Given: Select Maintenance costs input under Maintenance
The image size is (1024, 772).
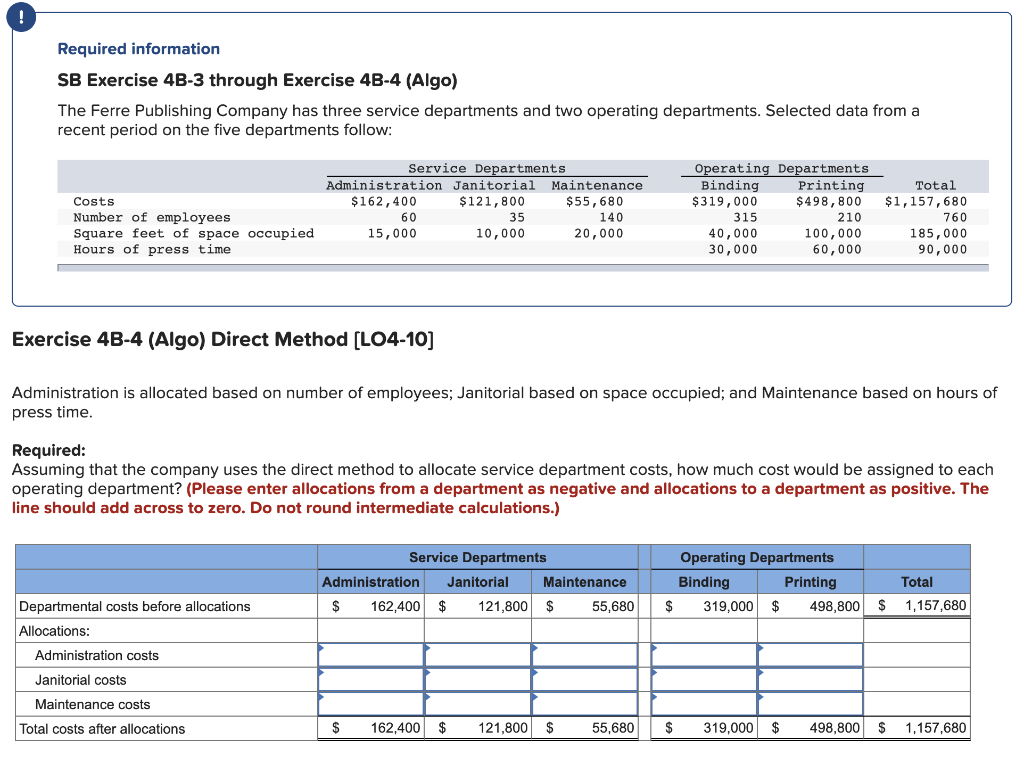Looking at the screenshot, I should pos(585,705).
